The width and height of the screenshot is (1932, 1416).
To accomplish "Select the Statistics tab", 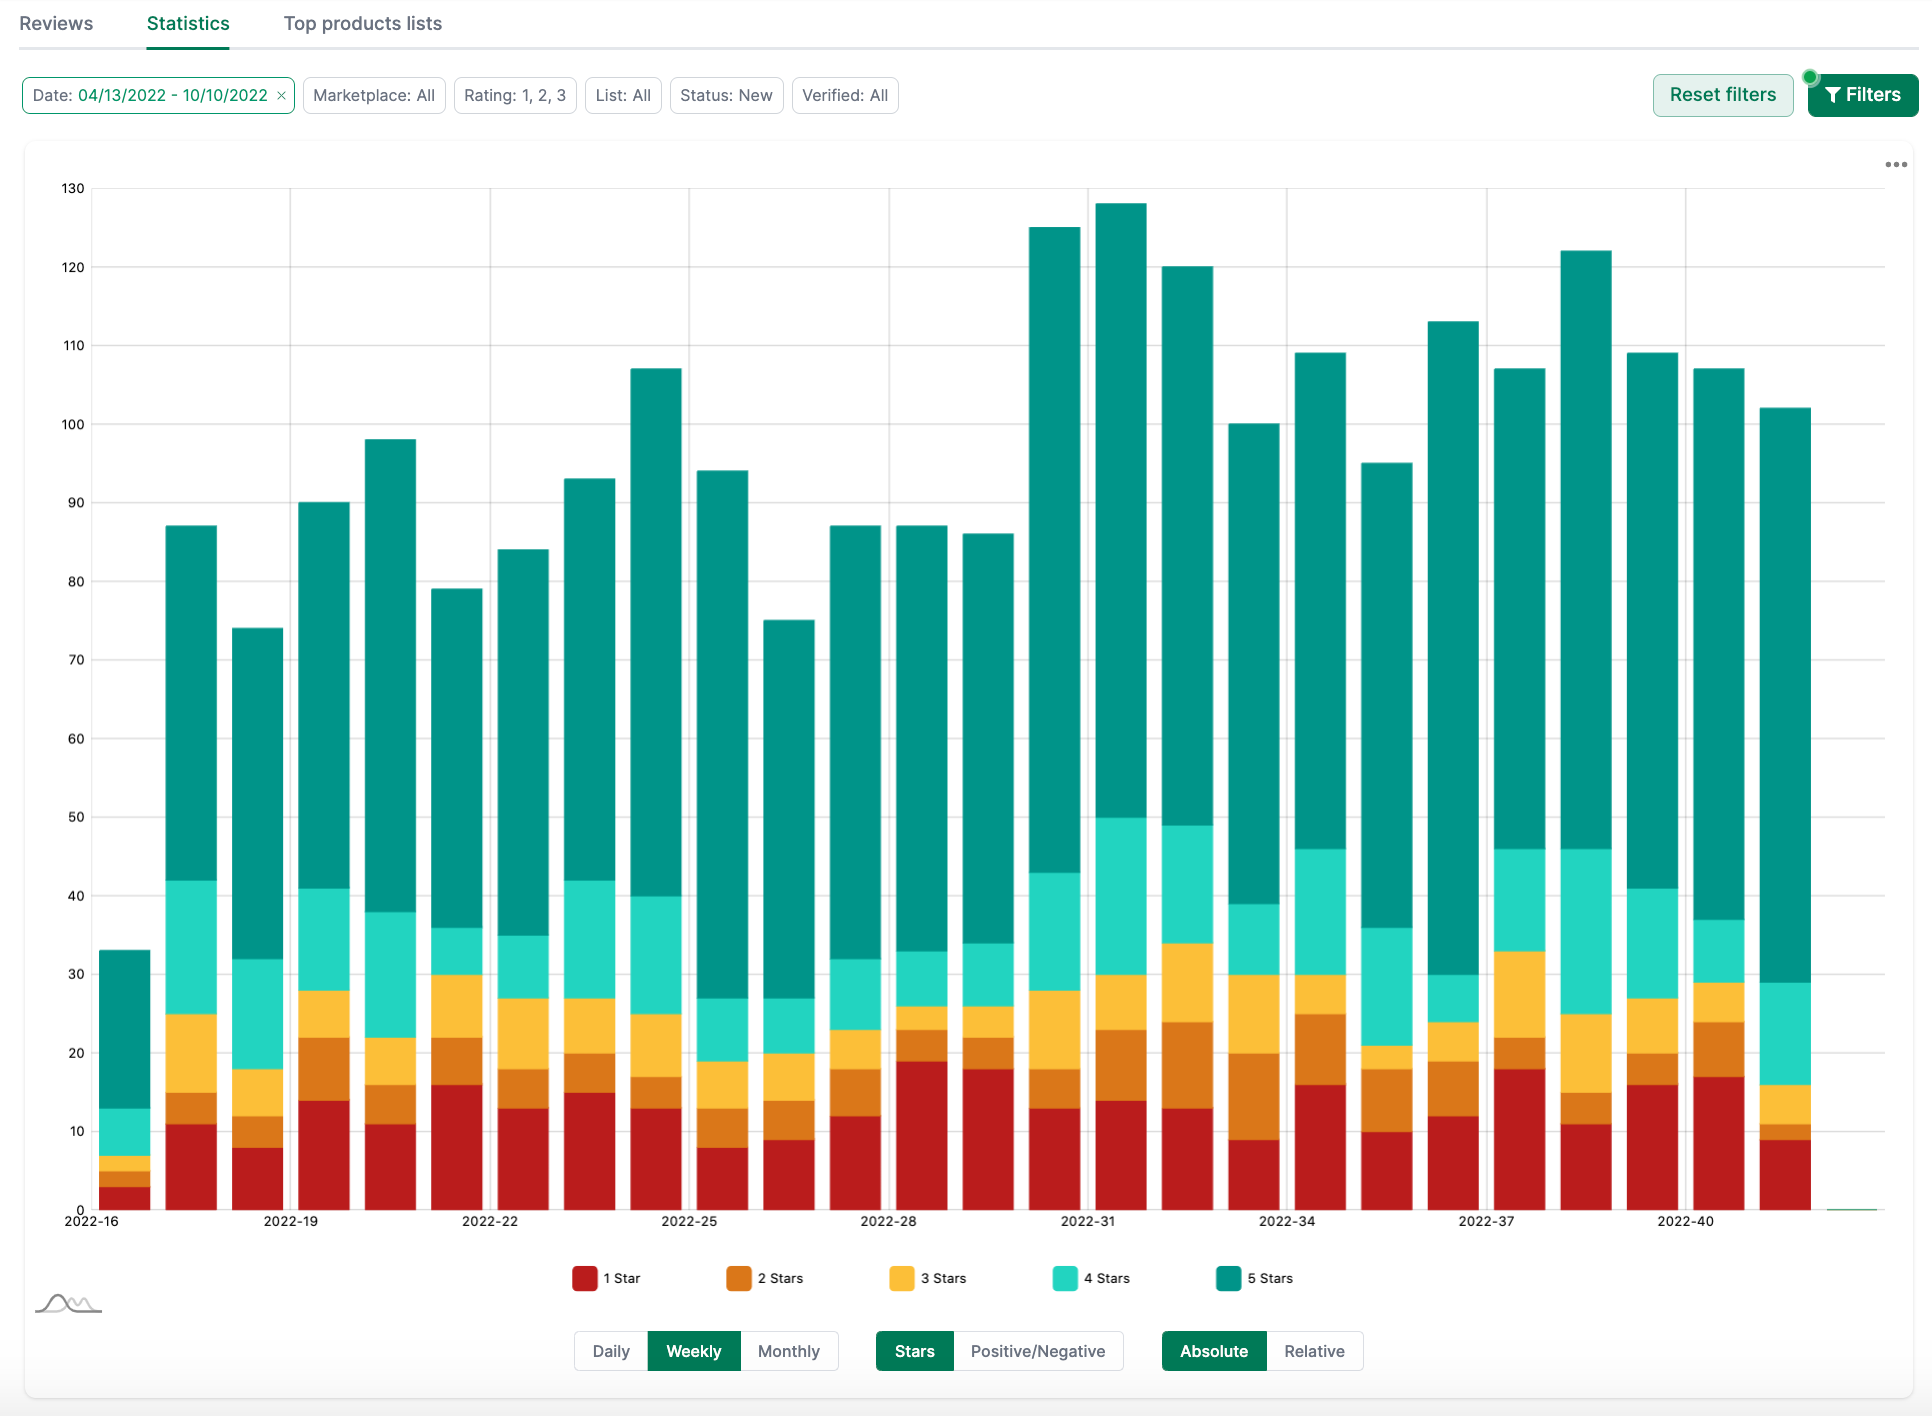I will pos(188,23).
